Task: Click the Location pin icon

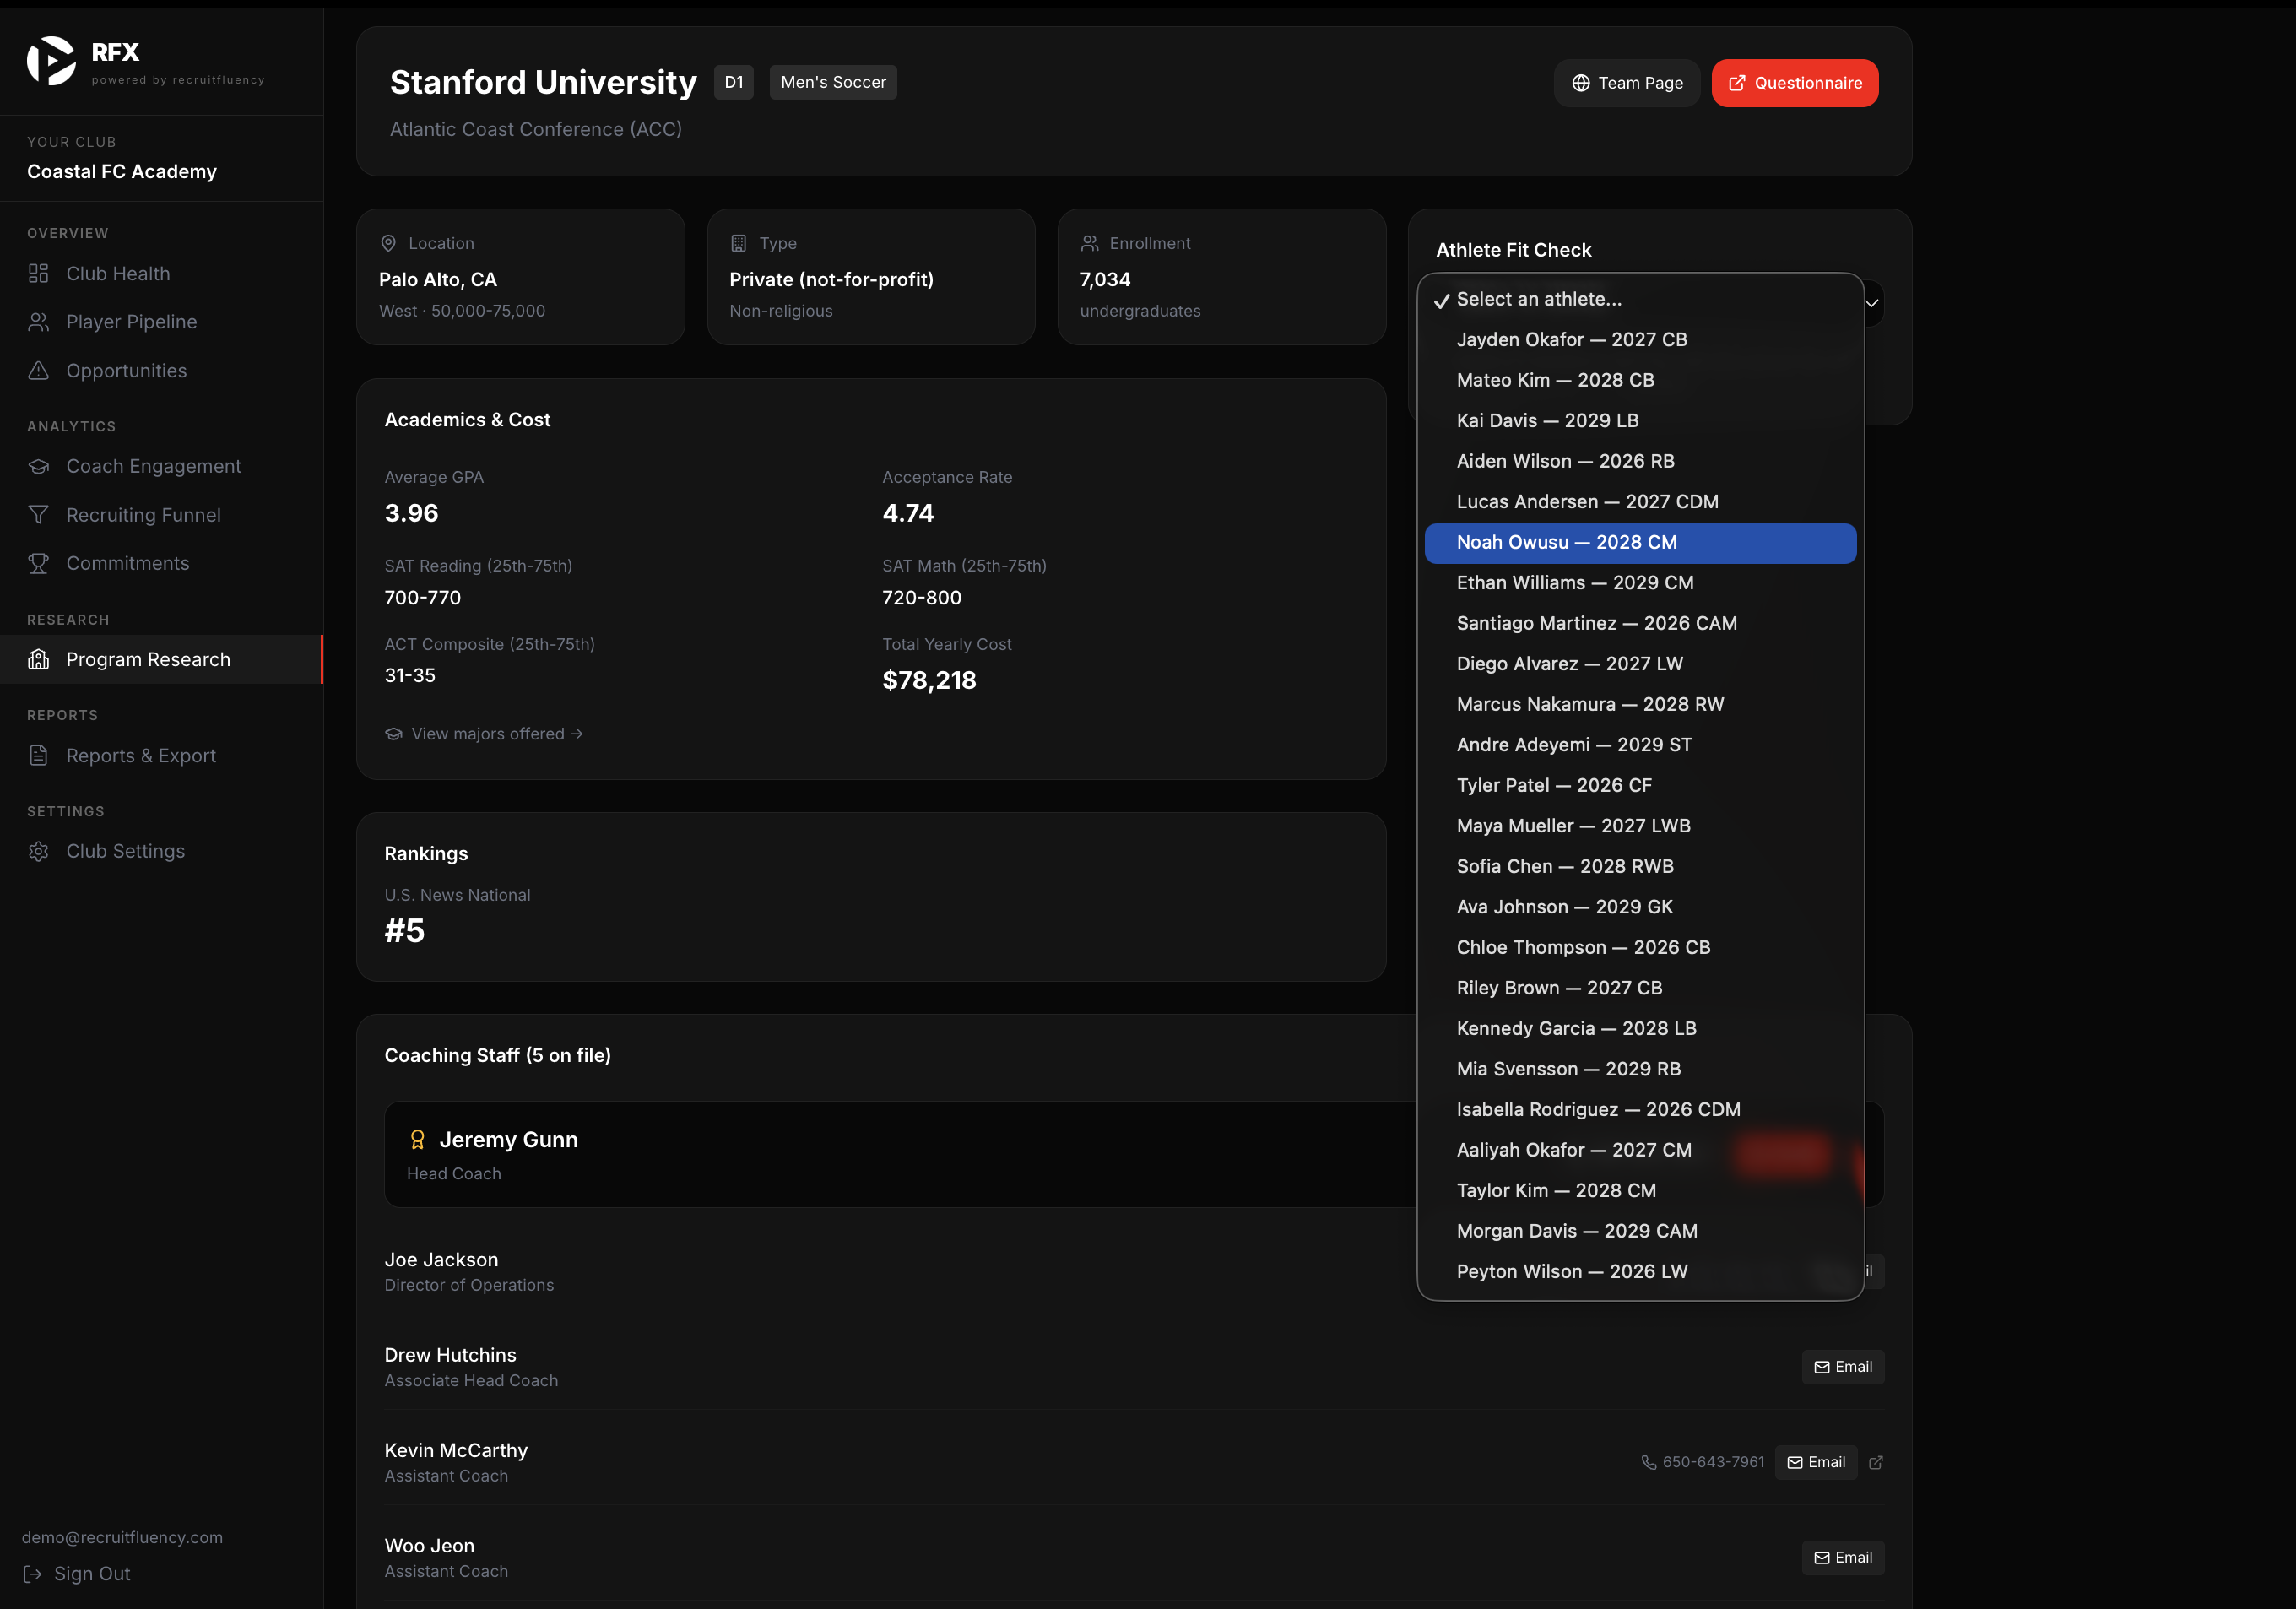Action: (x=389, y=243)
